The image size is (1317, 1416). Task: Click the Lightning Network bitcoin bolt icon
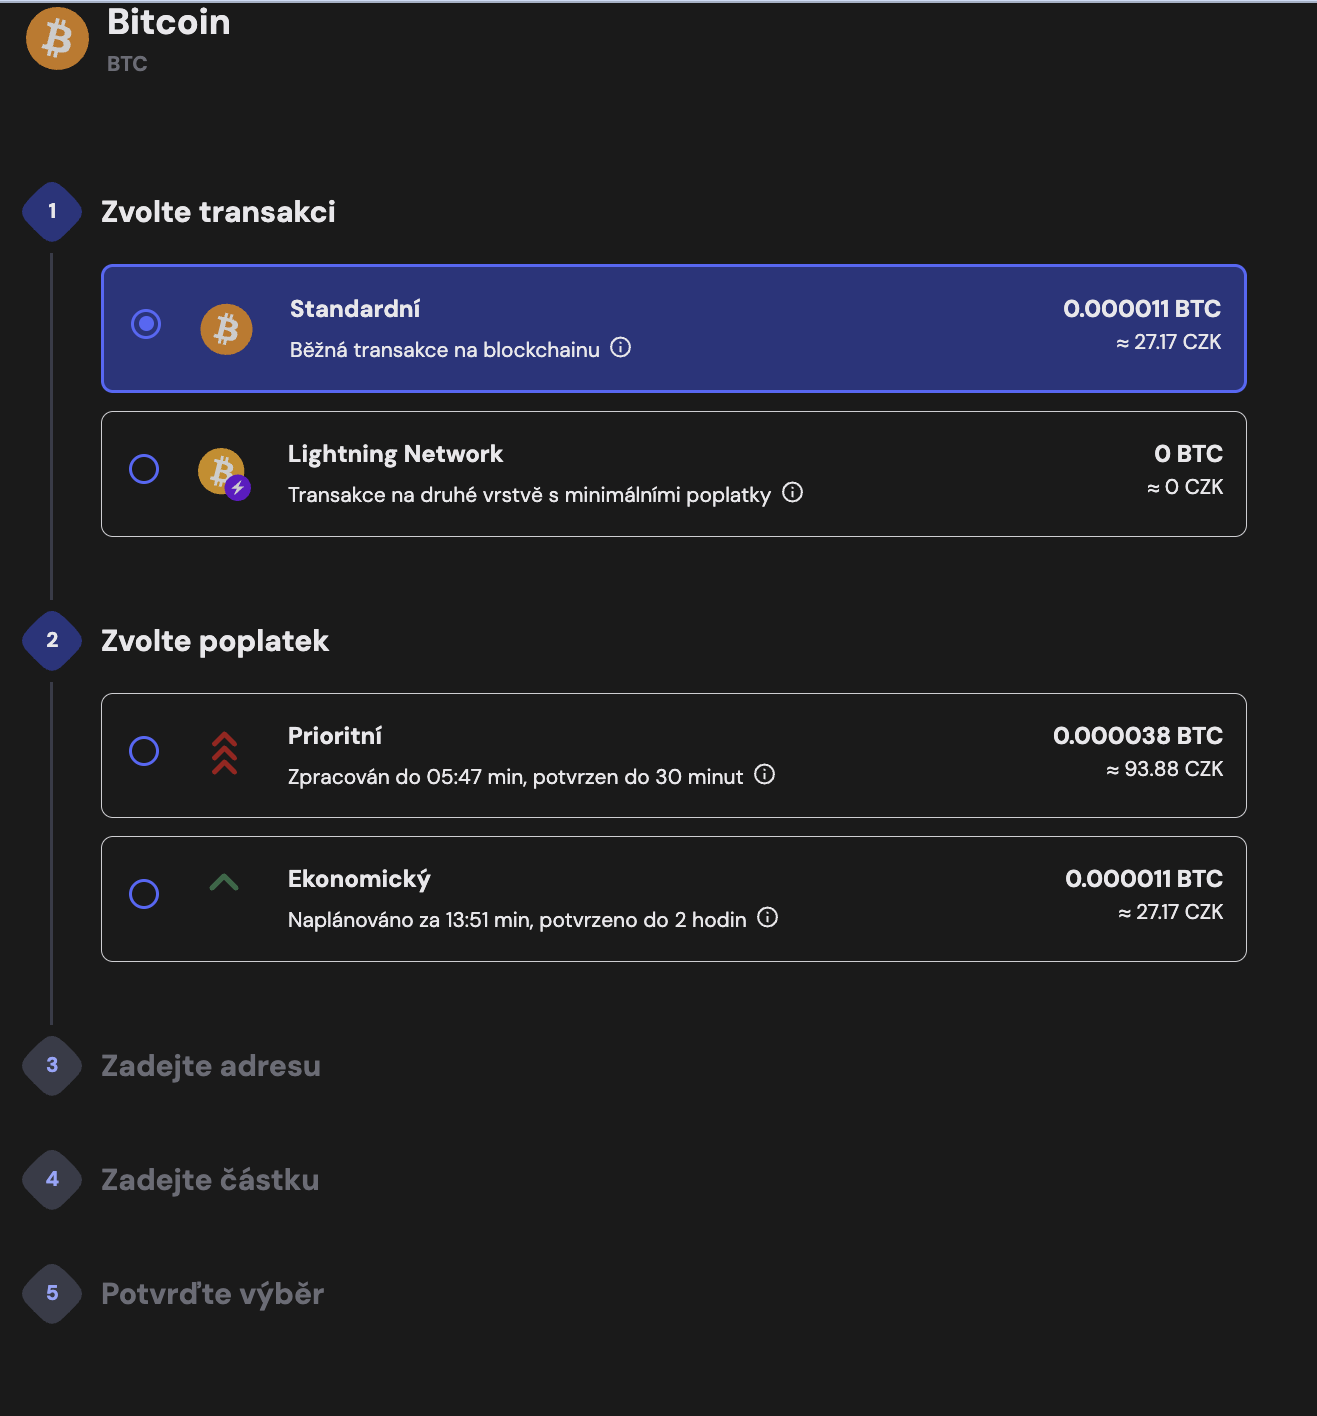click(224, 473)
